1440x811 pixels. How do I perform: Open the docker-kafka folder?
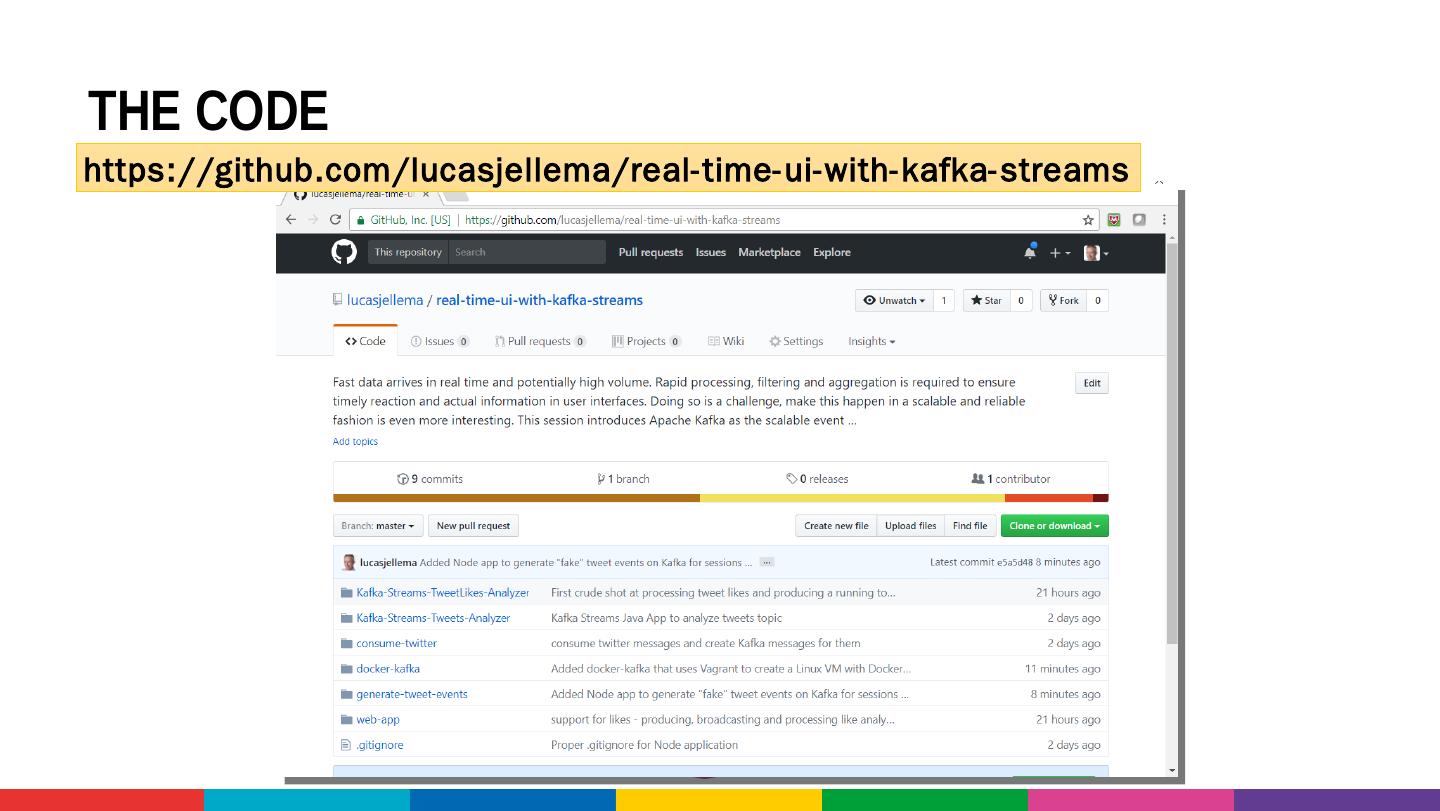(388, 669)
